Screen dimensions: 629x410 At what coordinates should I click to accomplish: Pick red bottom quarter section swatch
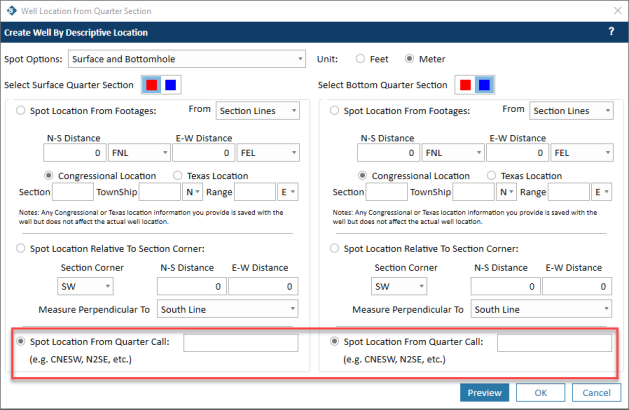465,85
